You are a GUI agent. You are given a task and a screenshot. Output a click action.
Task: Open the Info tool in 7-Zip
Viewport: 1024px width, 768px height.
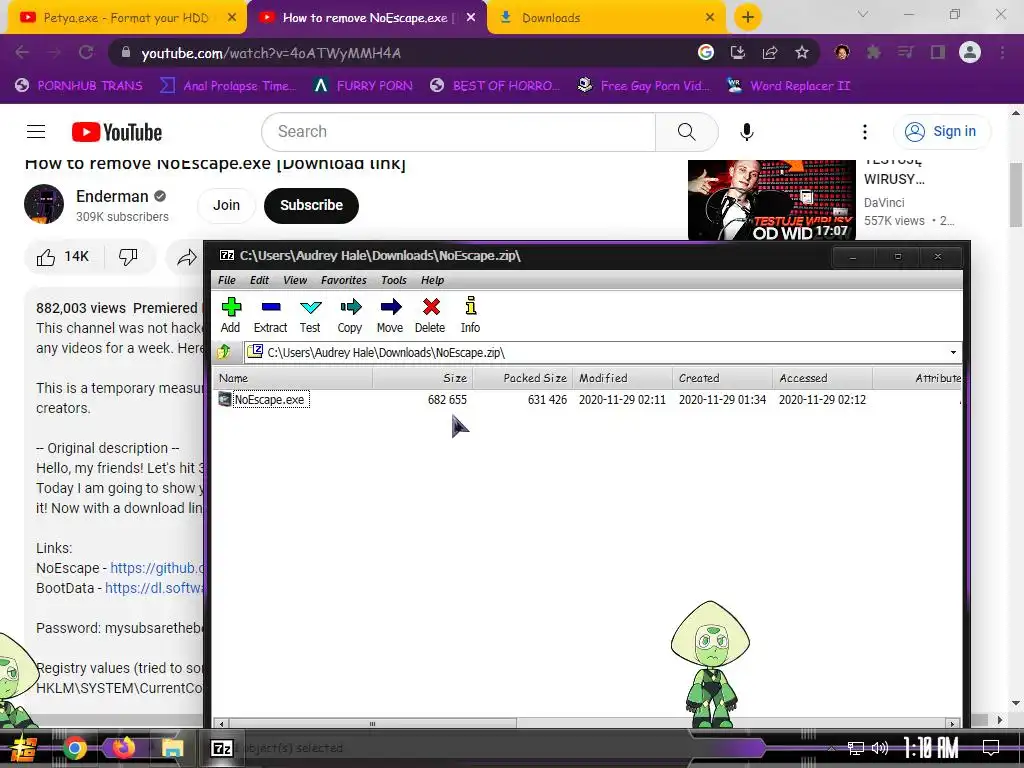click(470, 315)
